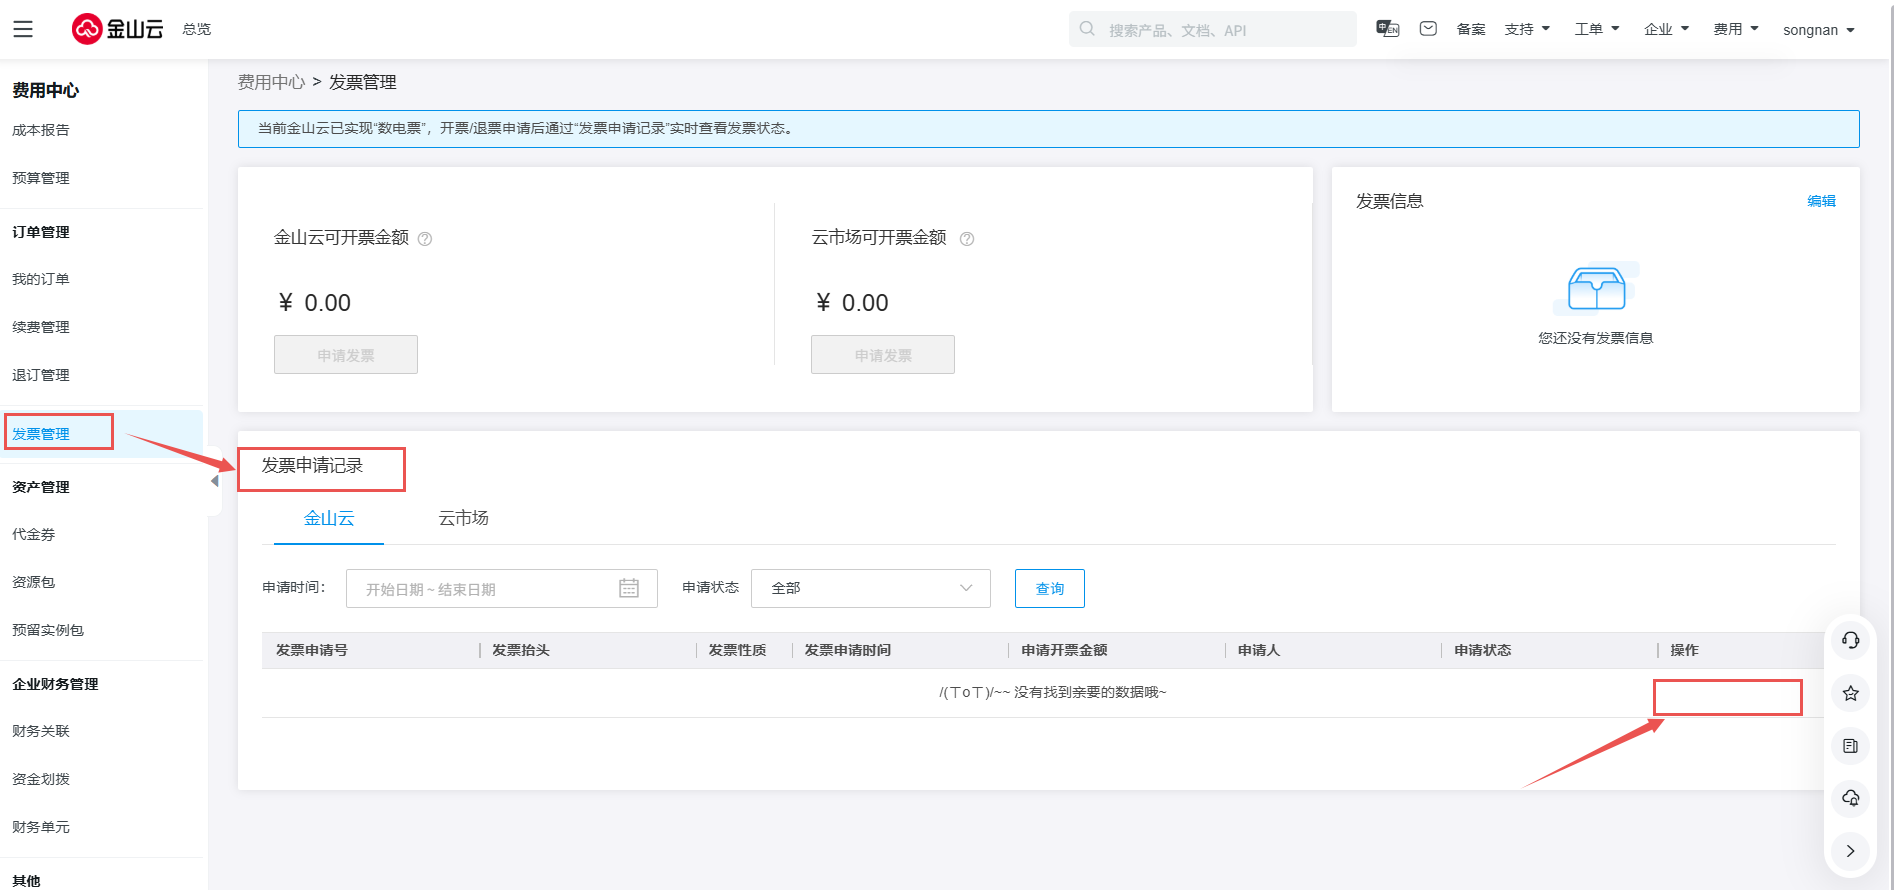Open the calendar date picker icon
1894x890 pixels.
[x=629, y=588]
